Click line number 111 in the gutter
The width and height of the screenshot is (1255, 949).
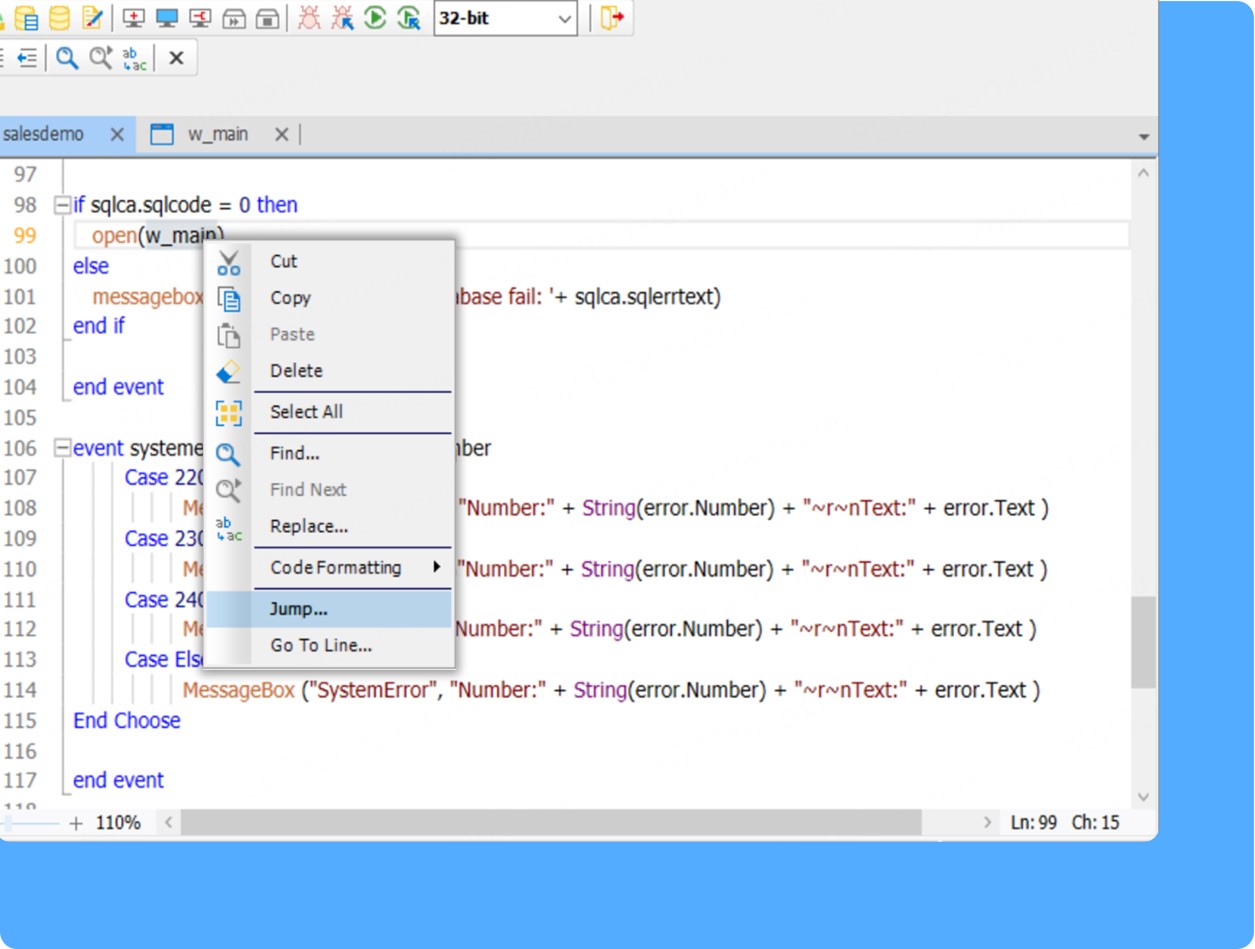click(20, 600)
